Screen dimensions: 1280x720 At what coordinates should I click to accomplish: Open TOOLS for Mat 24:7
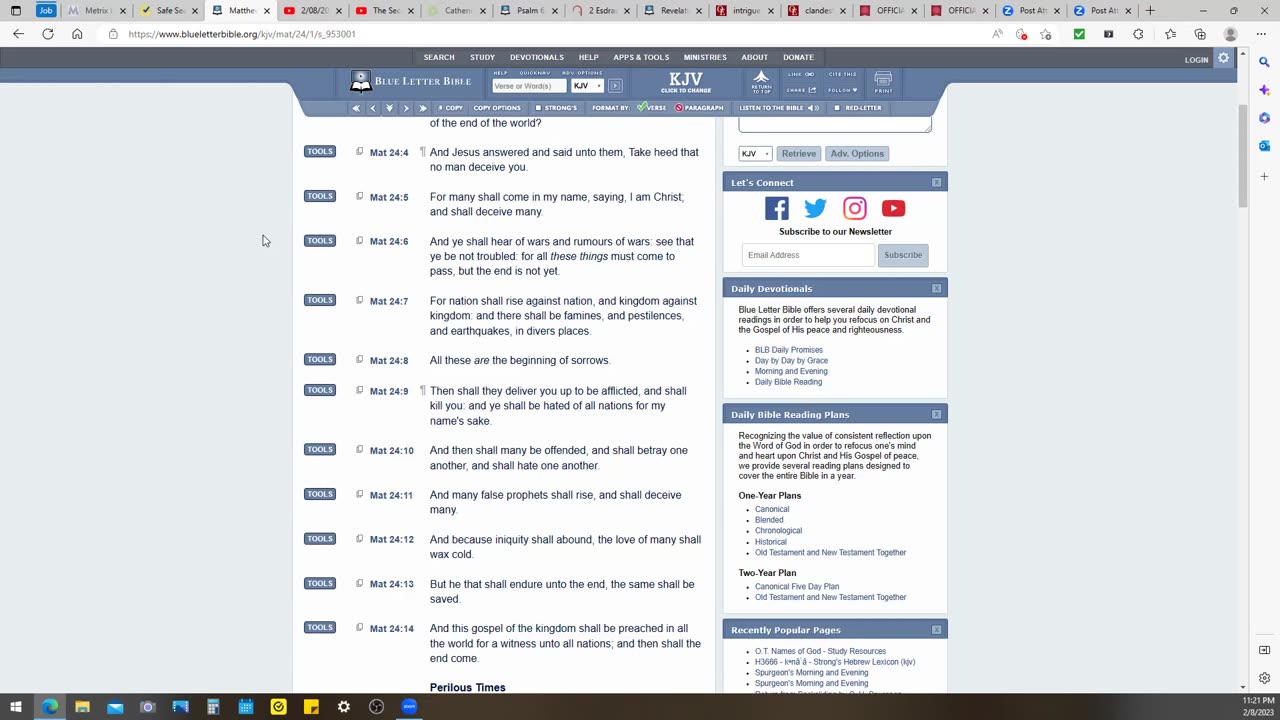tap(320, 300)
